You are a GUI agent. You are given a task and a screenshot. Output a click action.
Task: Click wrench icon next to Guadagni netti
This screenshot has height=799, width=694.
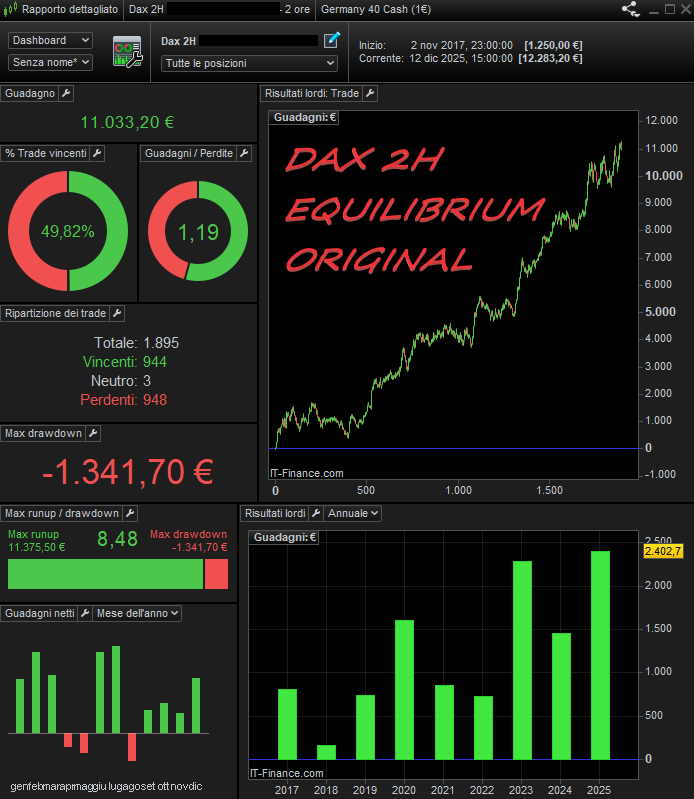click(x=85, y=613)
